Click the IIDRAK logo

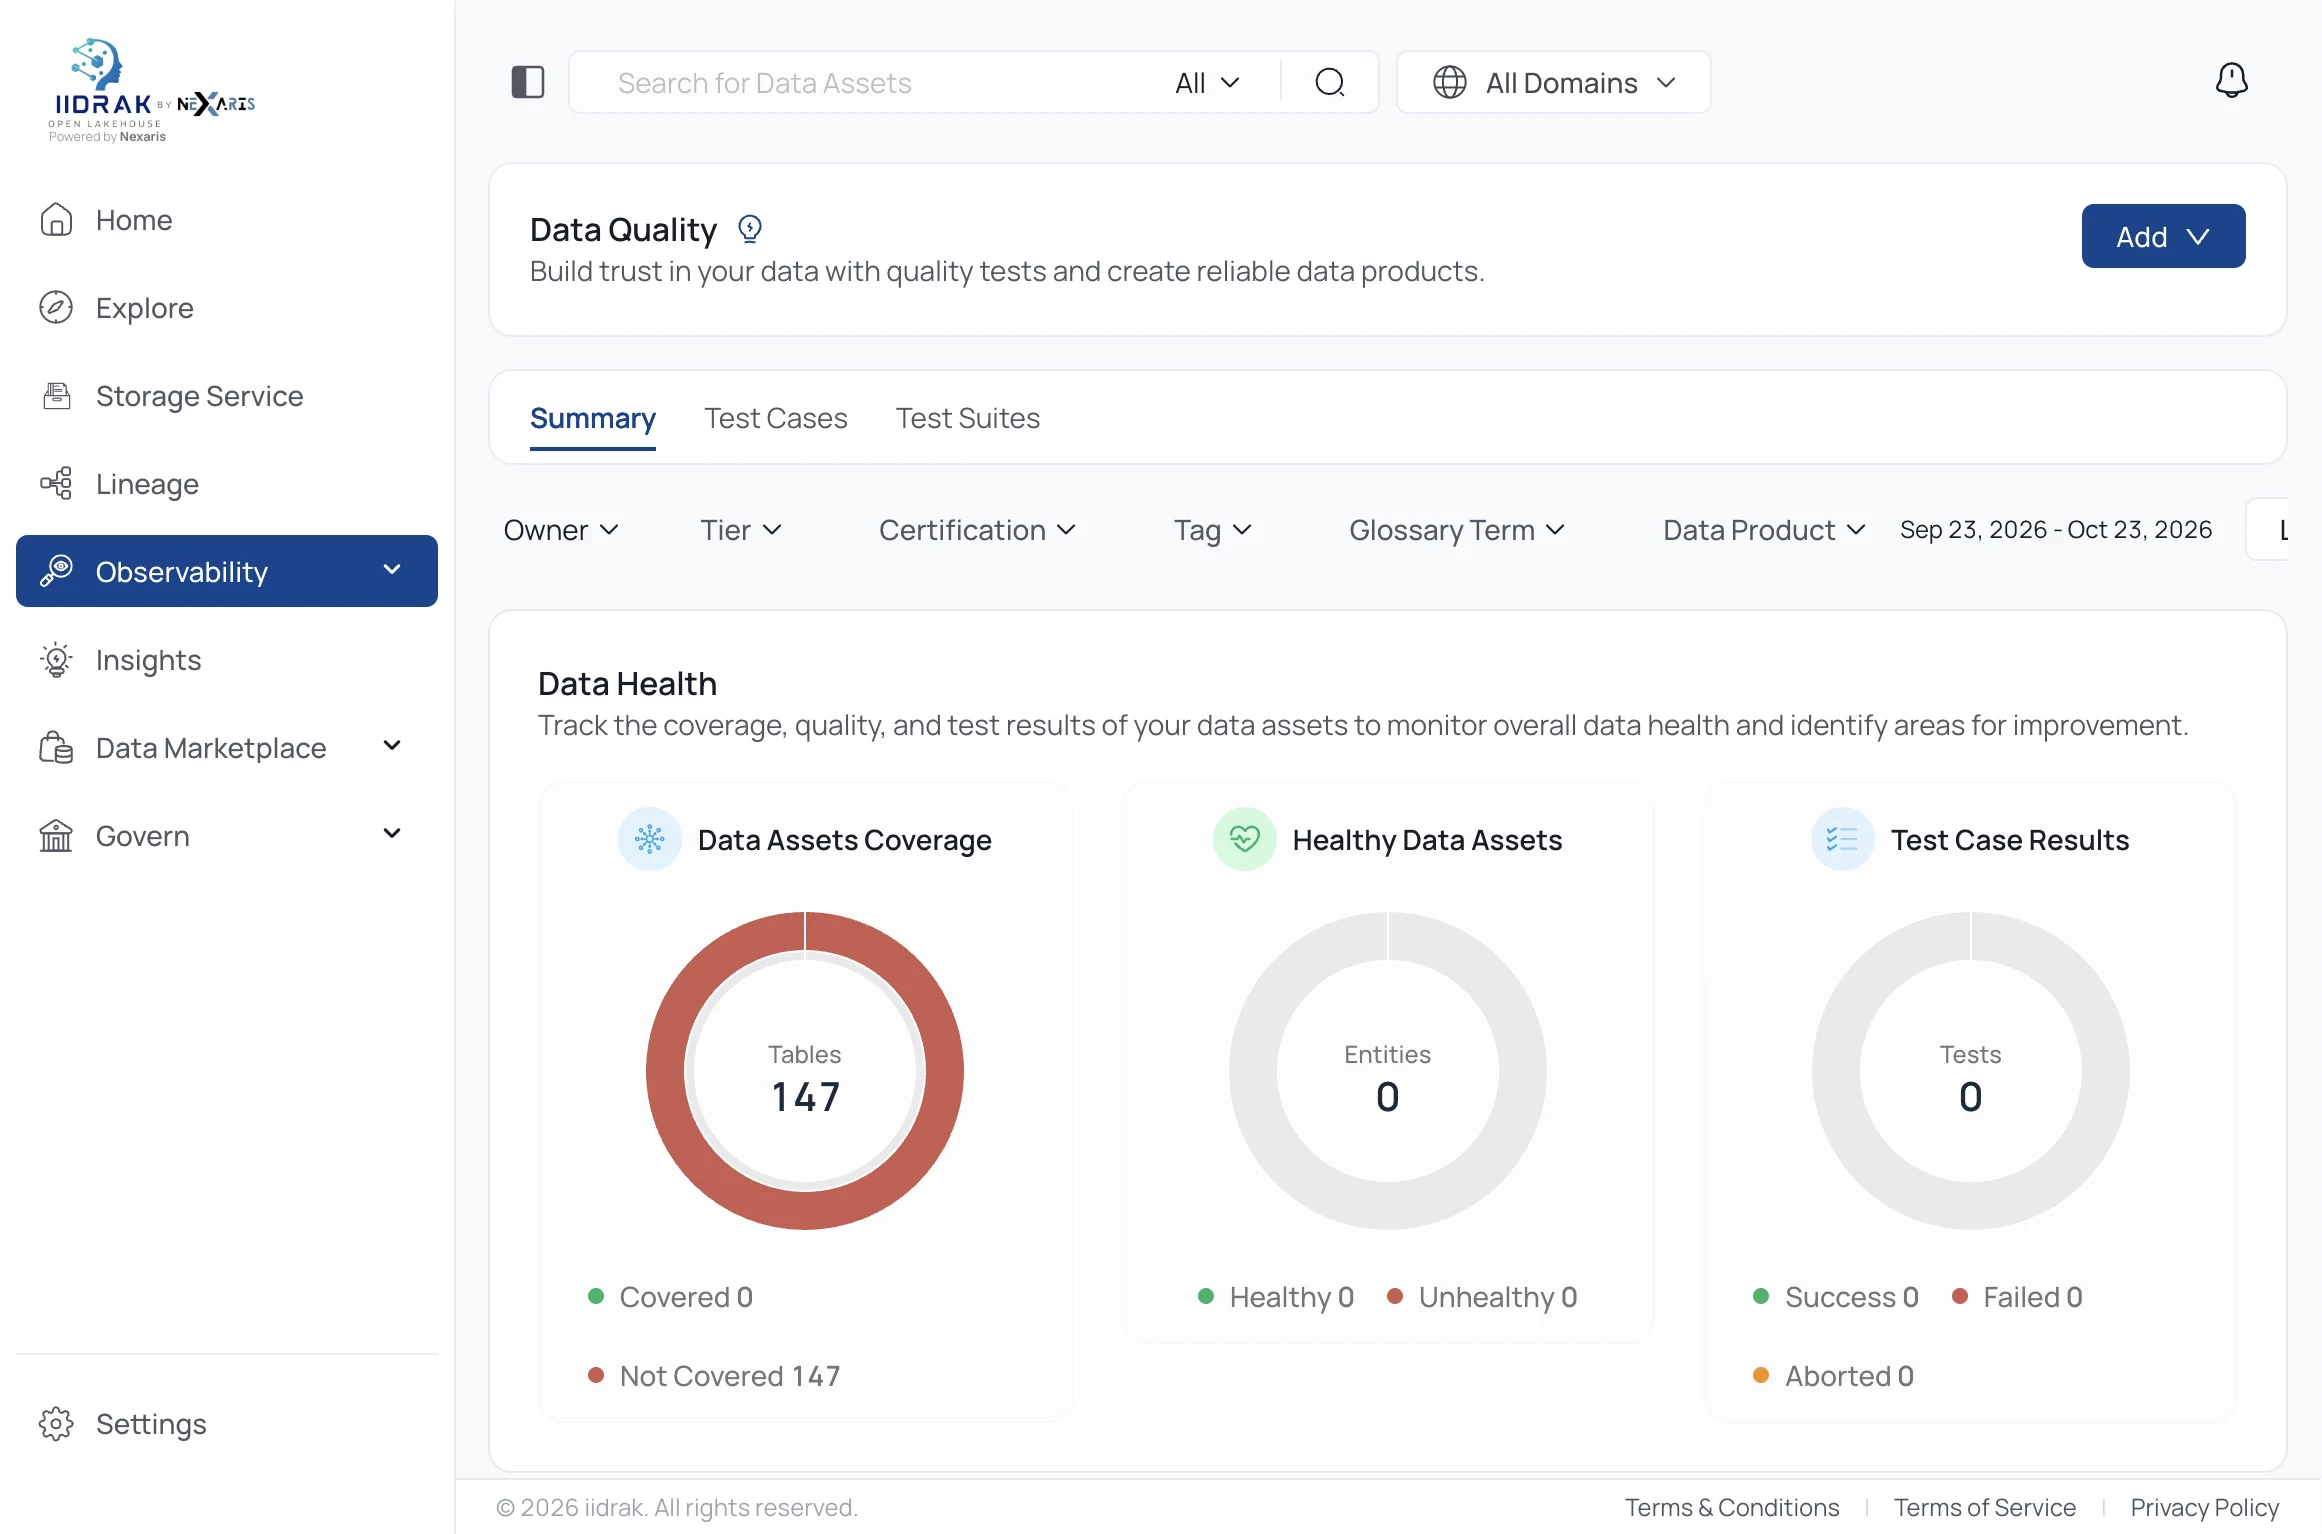click(152, 91)
